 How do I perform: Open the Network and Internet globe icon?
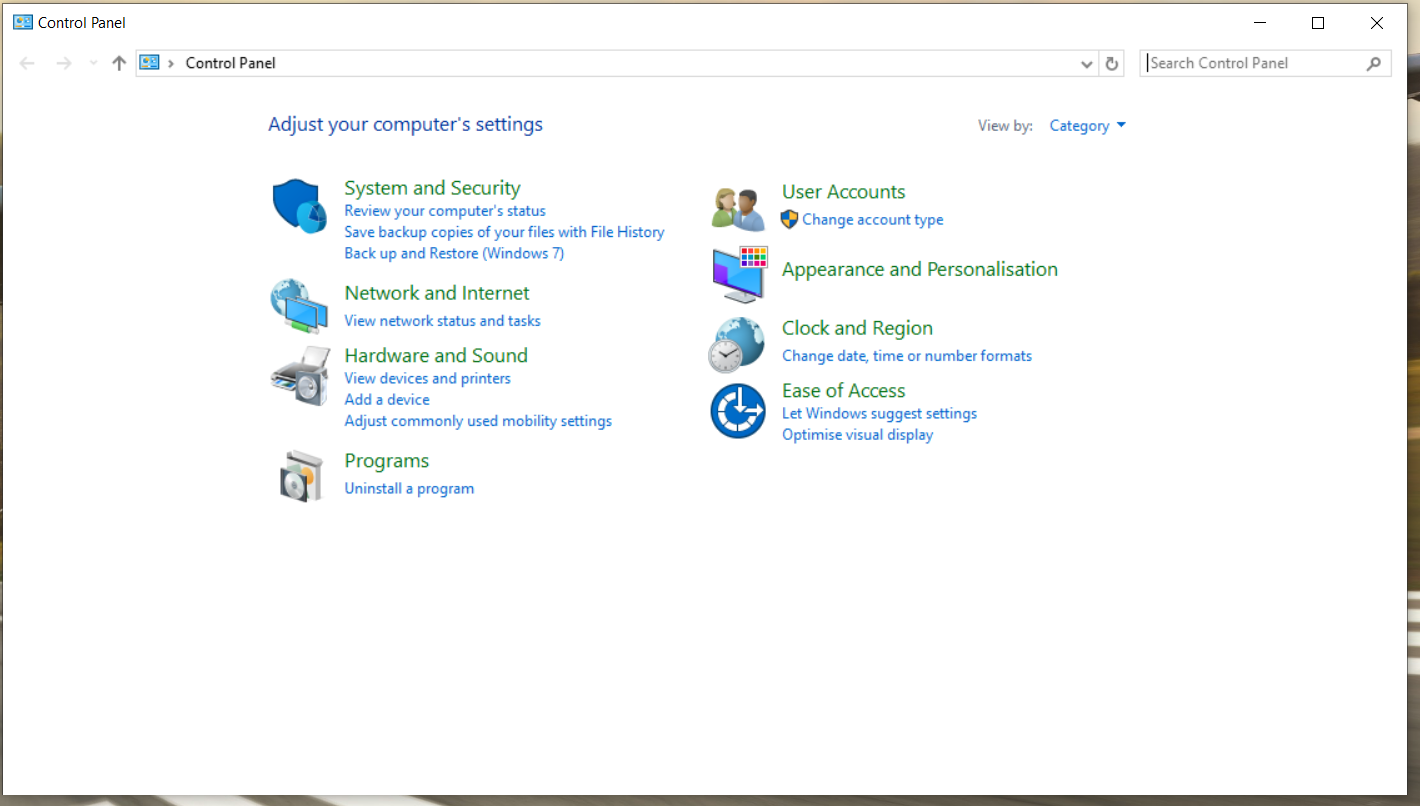[x=299, y=306]
